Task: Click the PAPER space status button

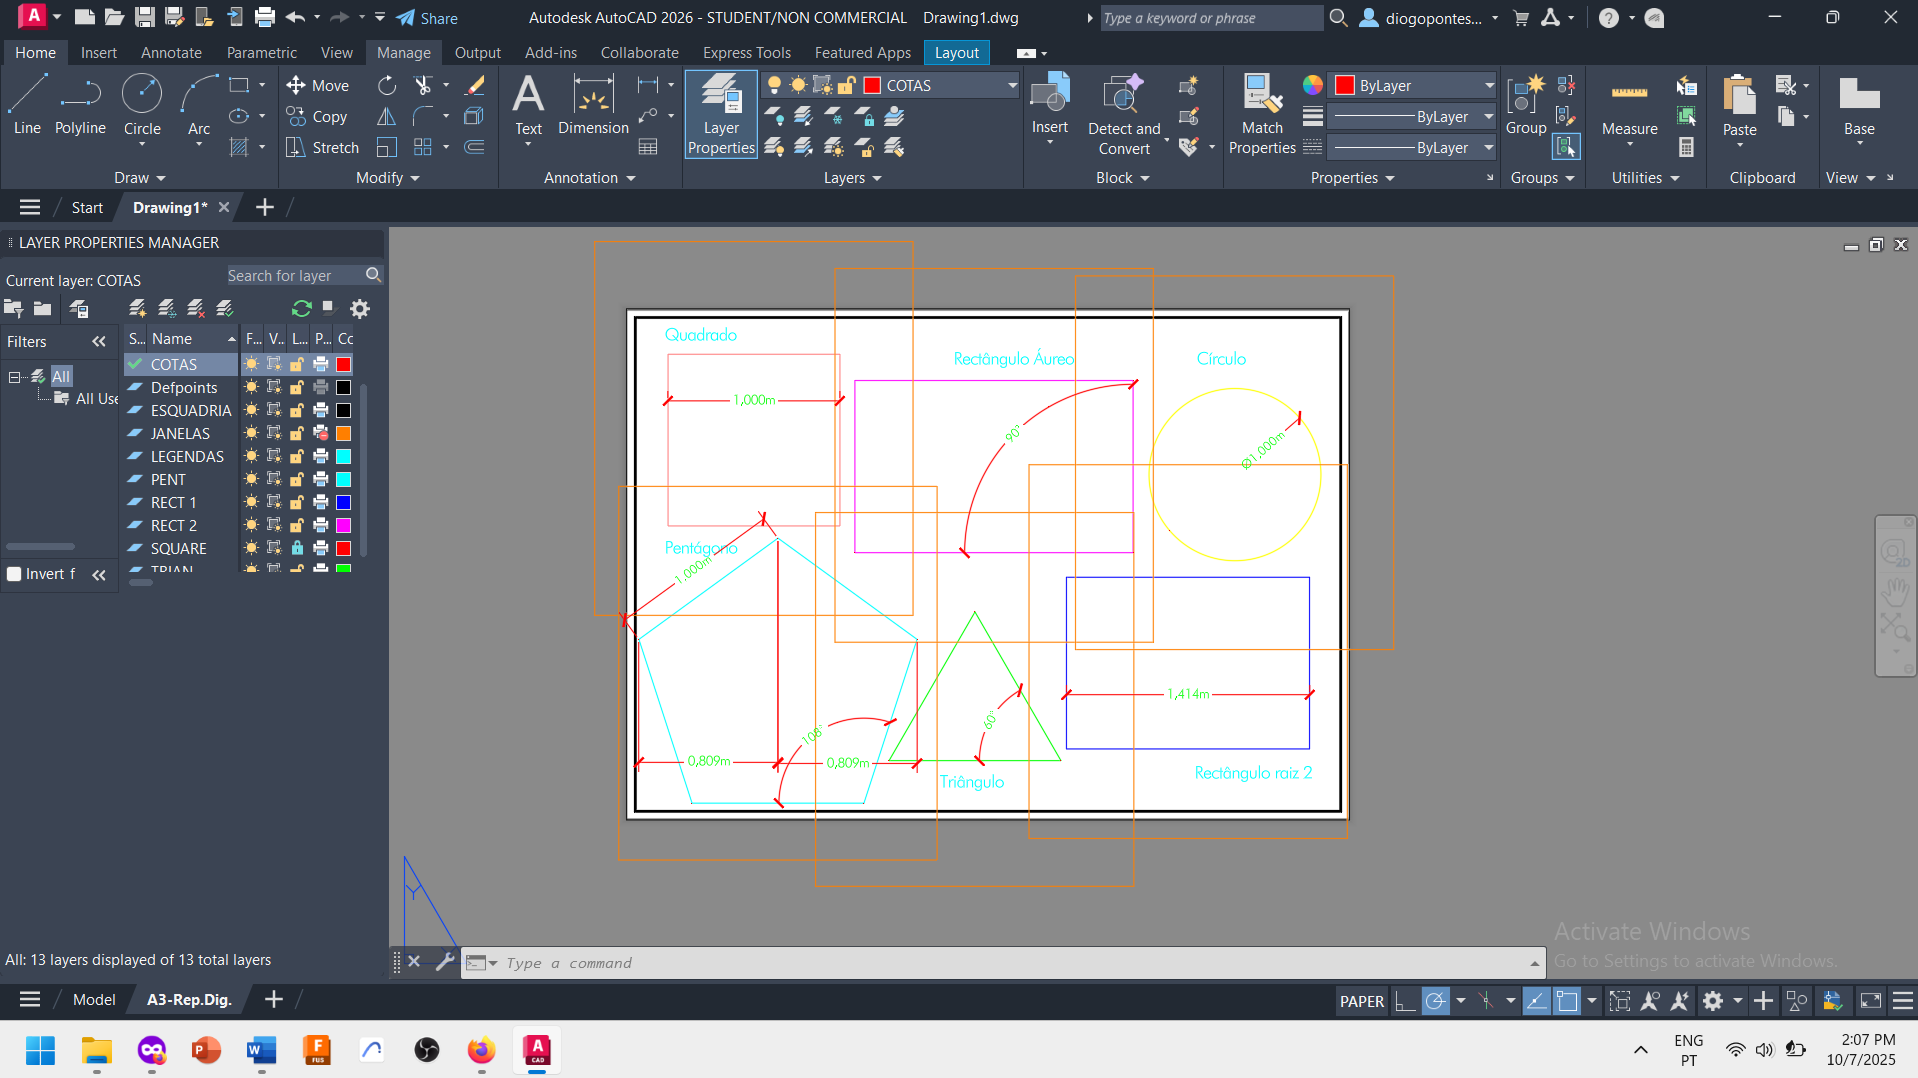Action: click(1361, 1001)
